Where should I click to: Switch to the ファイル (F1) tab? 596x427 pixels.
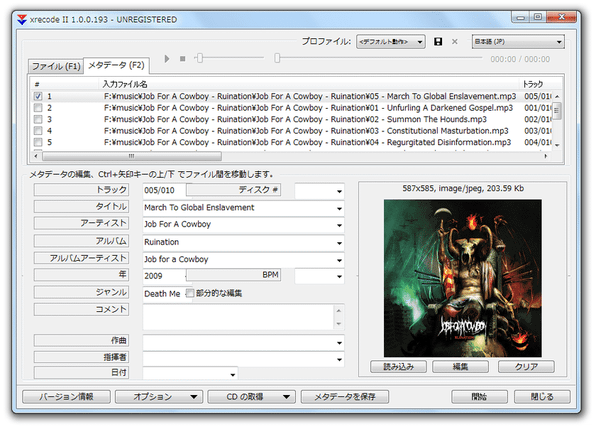pos(56,66)
